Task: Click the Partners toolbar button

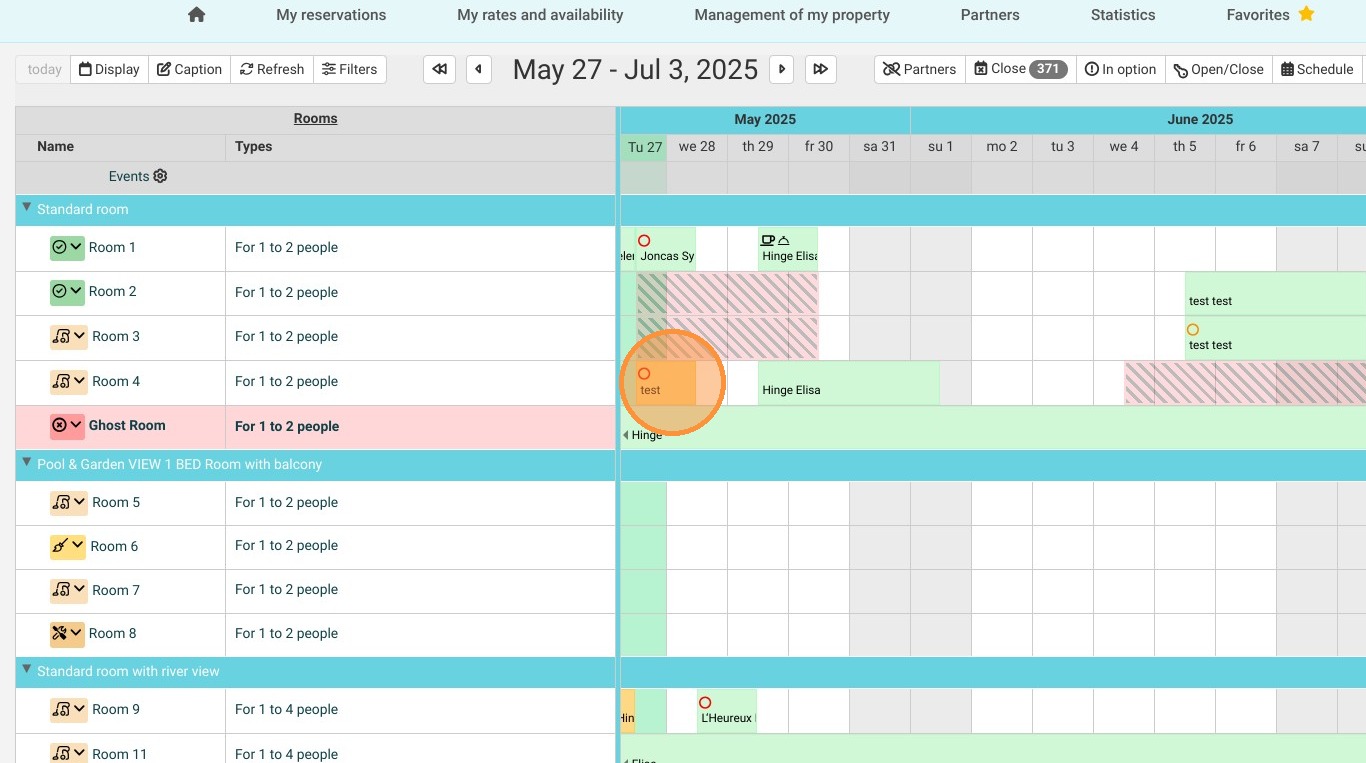Action: pos(920,69)
